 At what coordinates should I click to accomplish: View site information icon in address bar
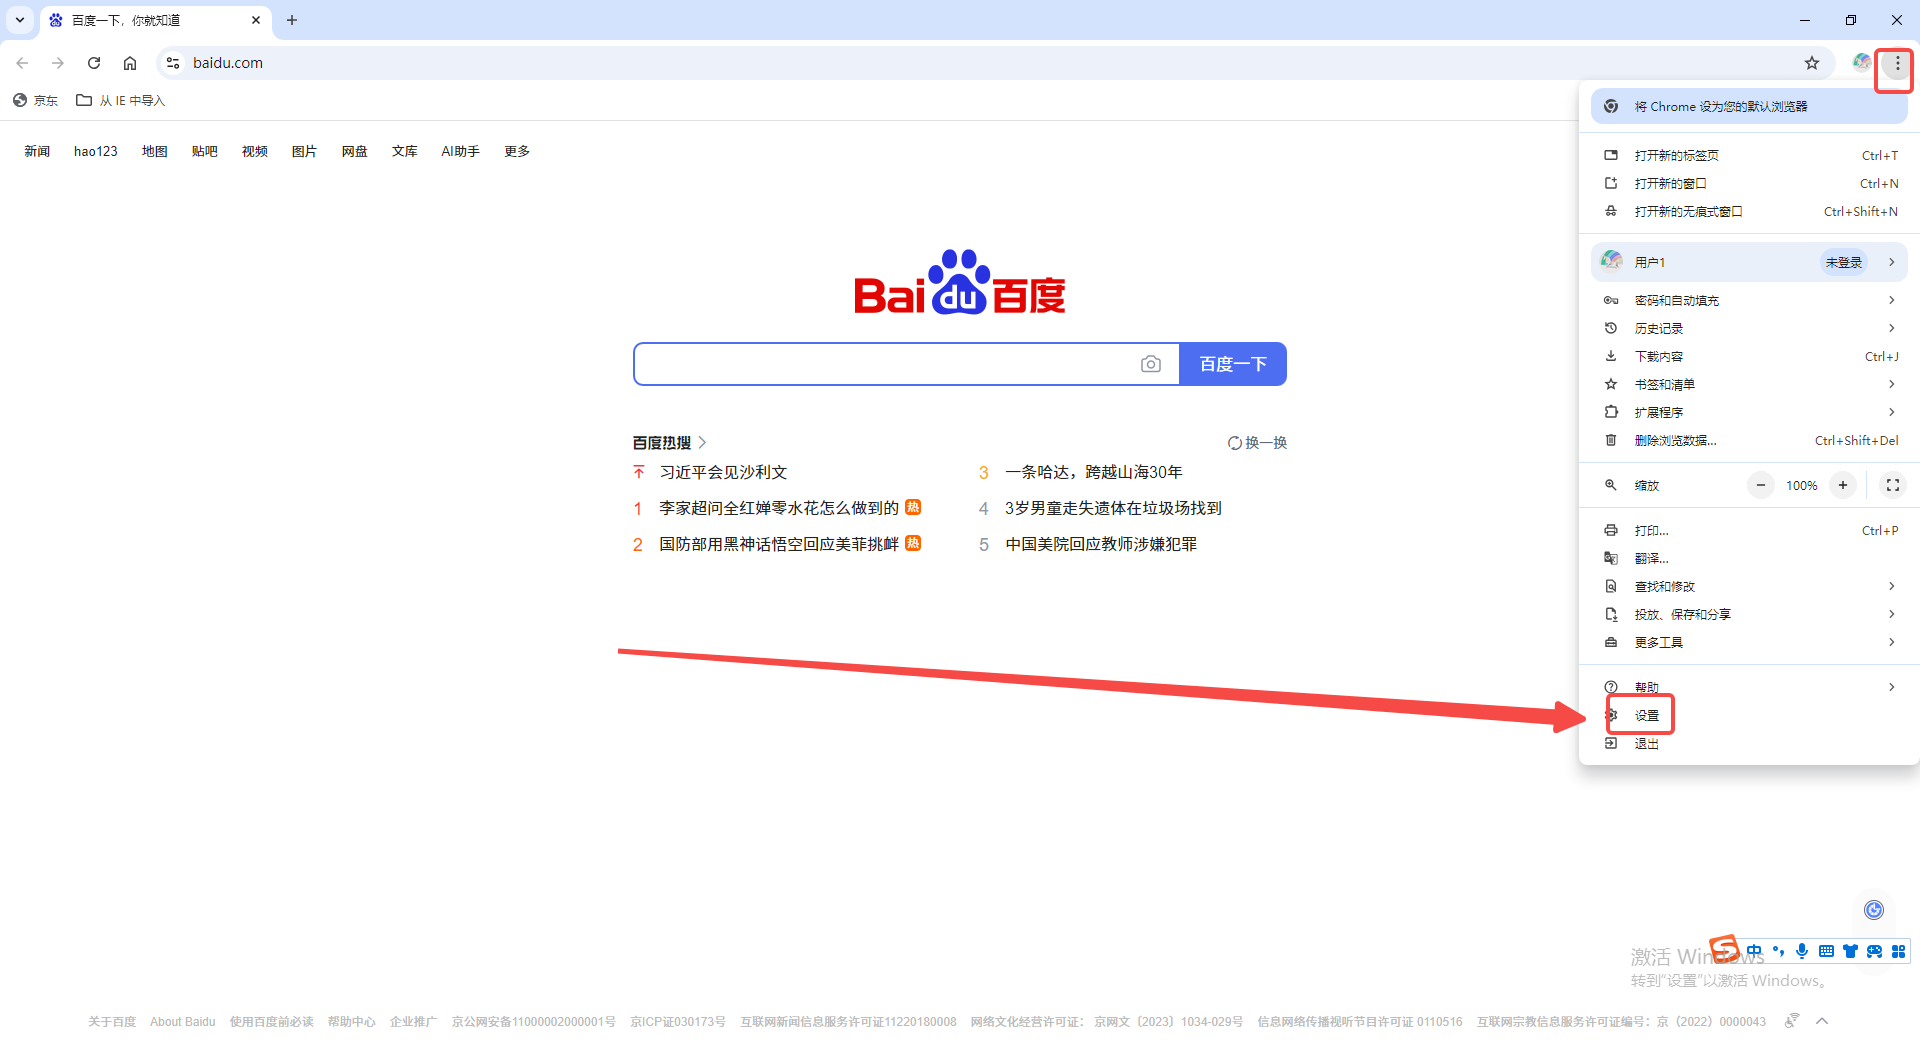pyautogui.click(x=173, y=63)
